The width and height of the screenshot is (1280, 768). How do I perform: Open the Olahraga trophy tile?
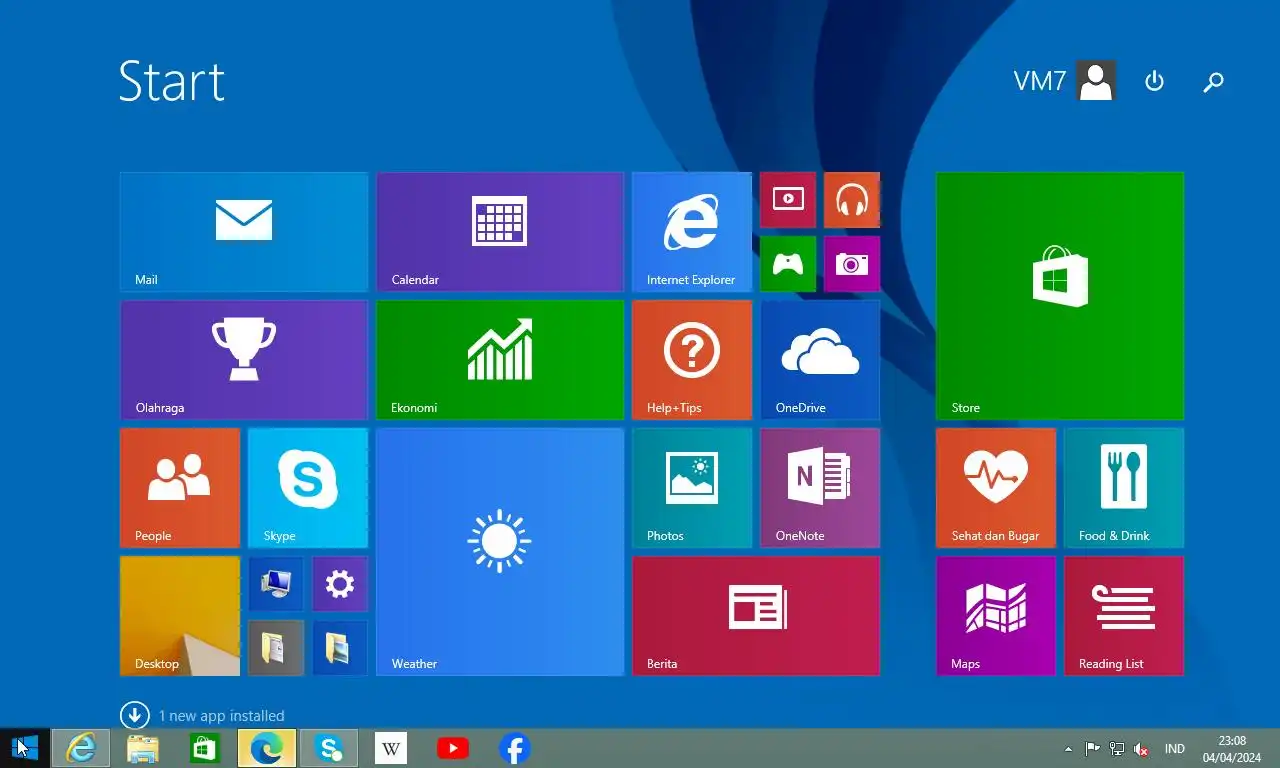point(244,360)
